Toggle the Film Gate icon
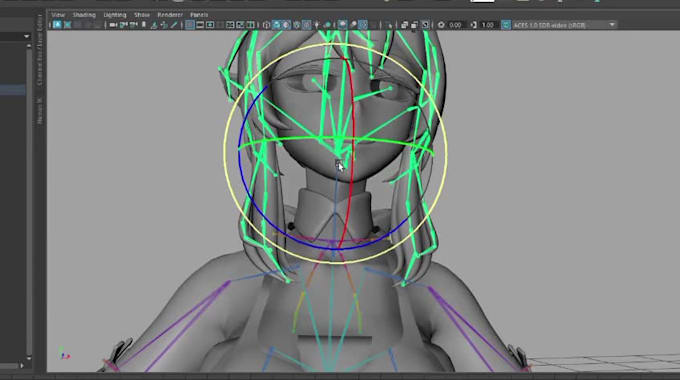The width and height of the screenshot is (680, 380). click(x=200, y=25)
